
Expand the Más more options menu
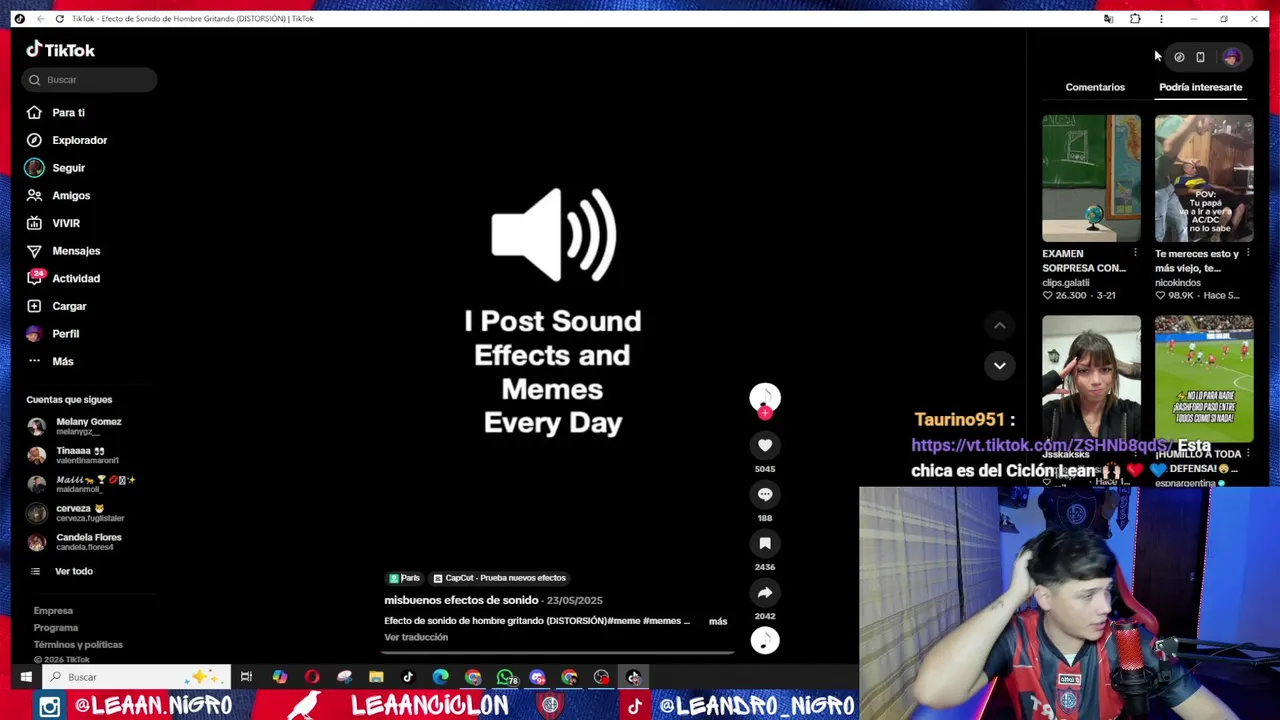(x=50, y=361)
